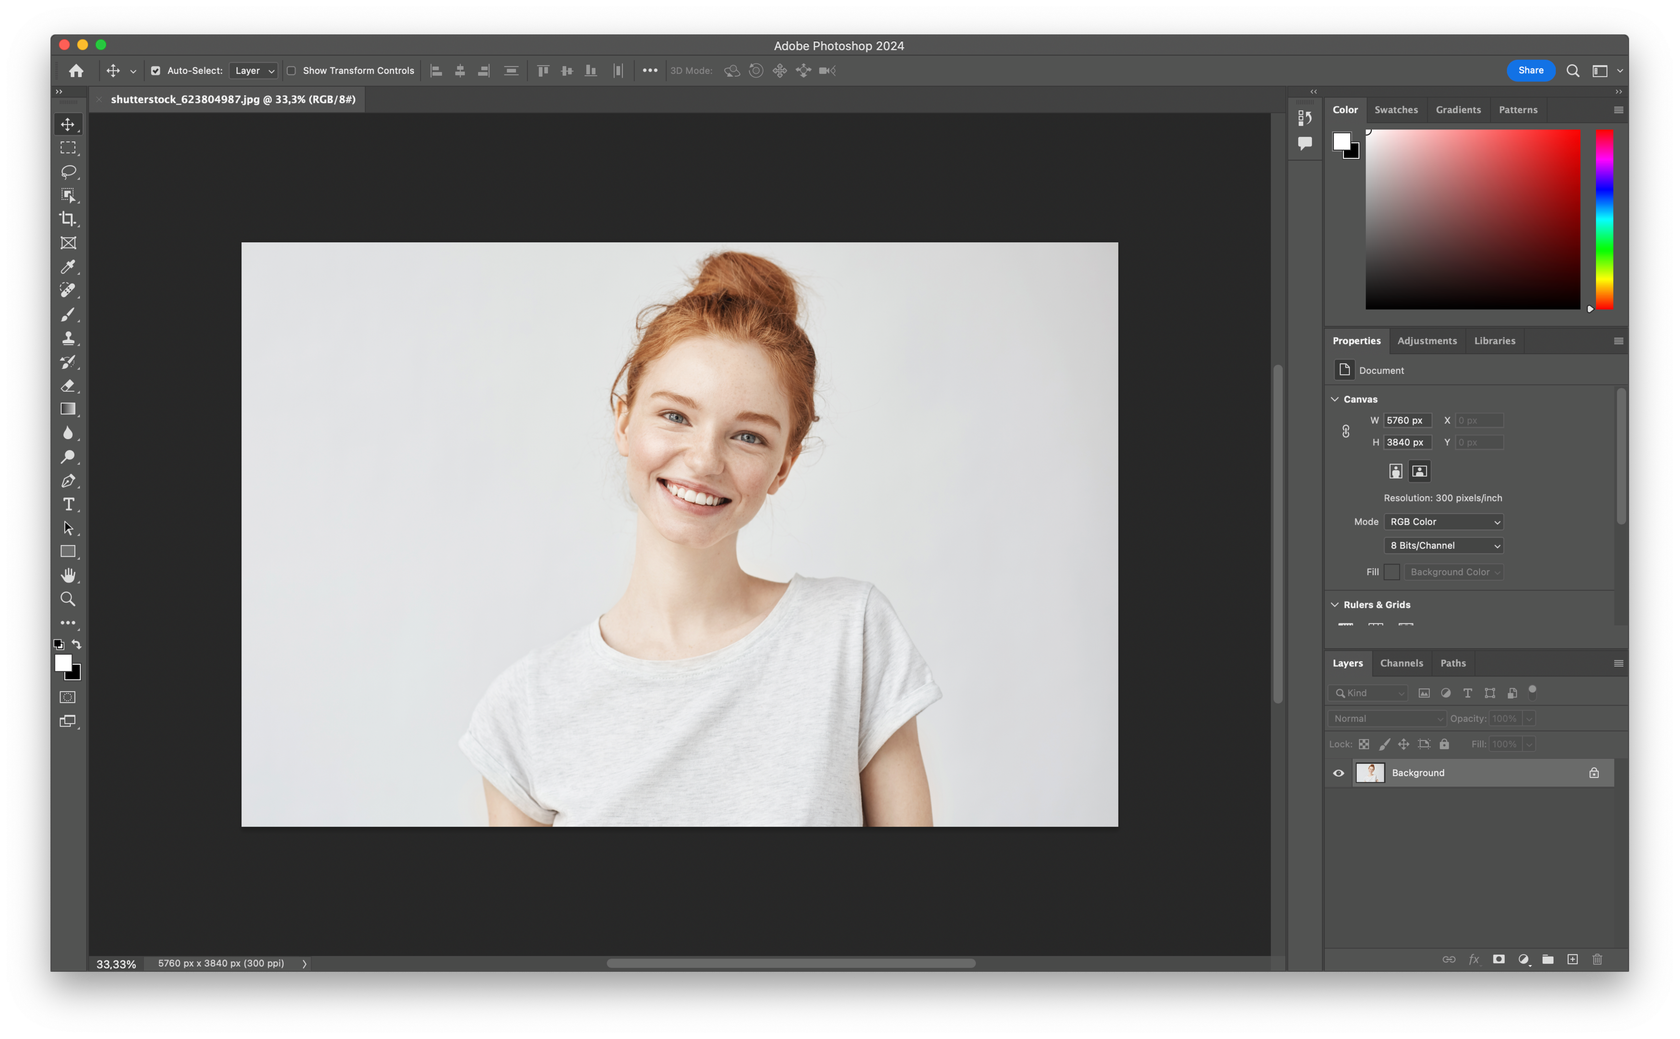Screen dimensions: 1680x1039
Task: Activate the Zoom tool
Action: 68,599
